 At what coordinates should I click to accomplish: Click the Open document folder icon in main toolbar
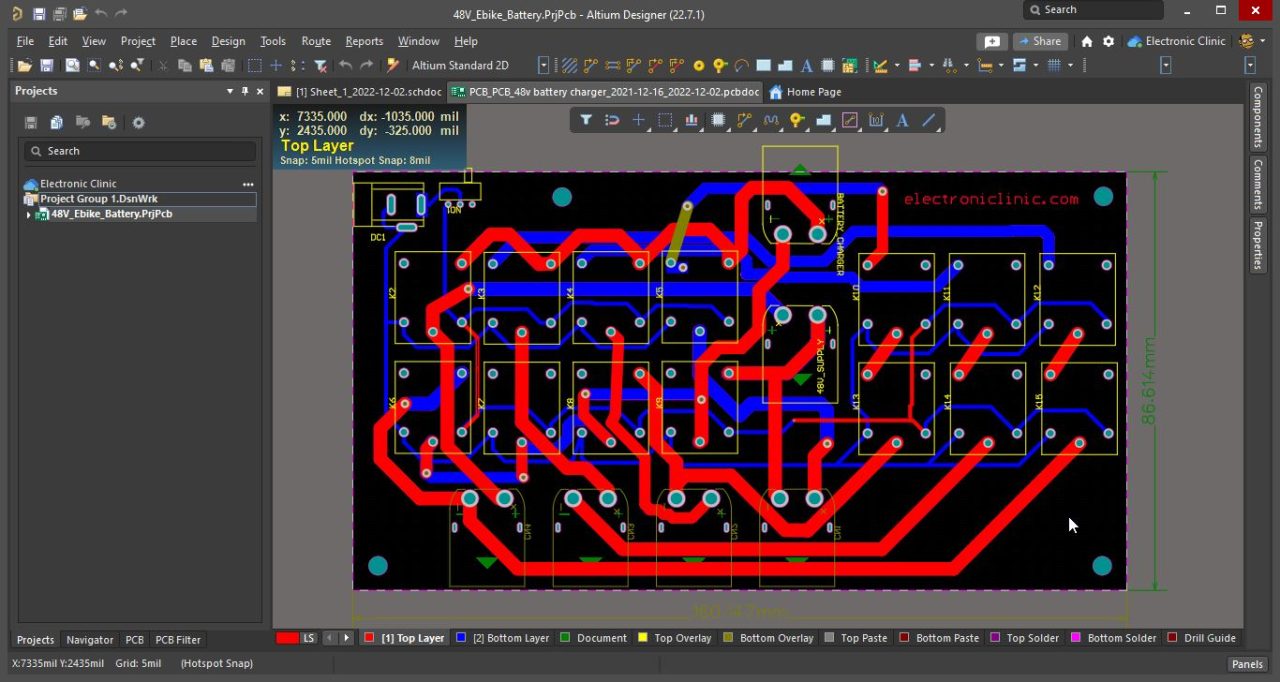point(24,66)
